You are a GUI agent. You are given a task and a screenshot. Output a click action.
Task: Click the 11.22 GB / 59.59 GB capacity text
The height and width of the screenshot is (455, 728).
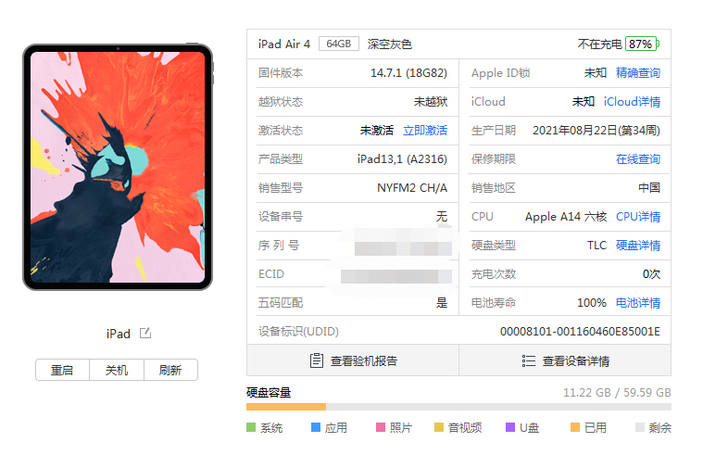[617, 393]
